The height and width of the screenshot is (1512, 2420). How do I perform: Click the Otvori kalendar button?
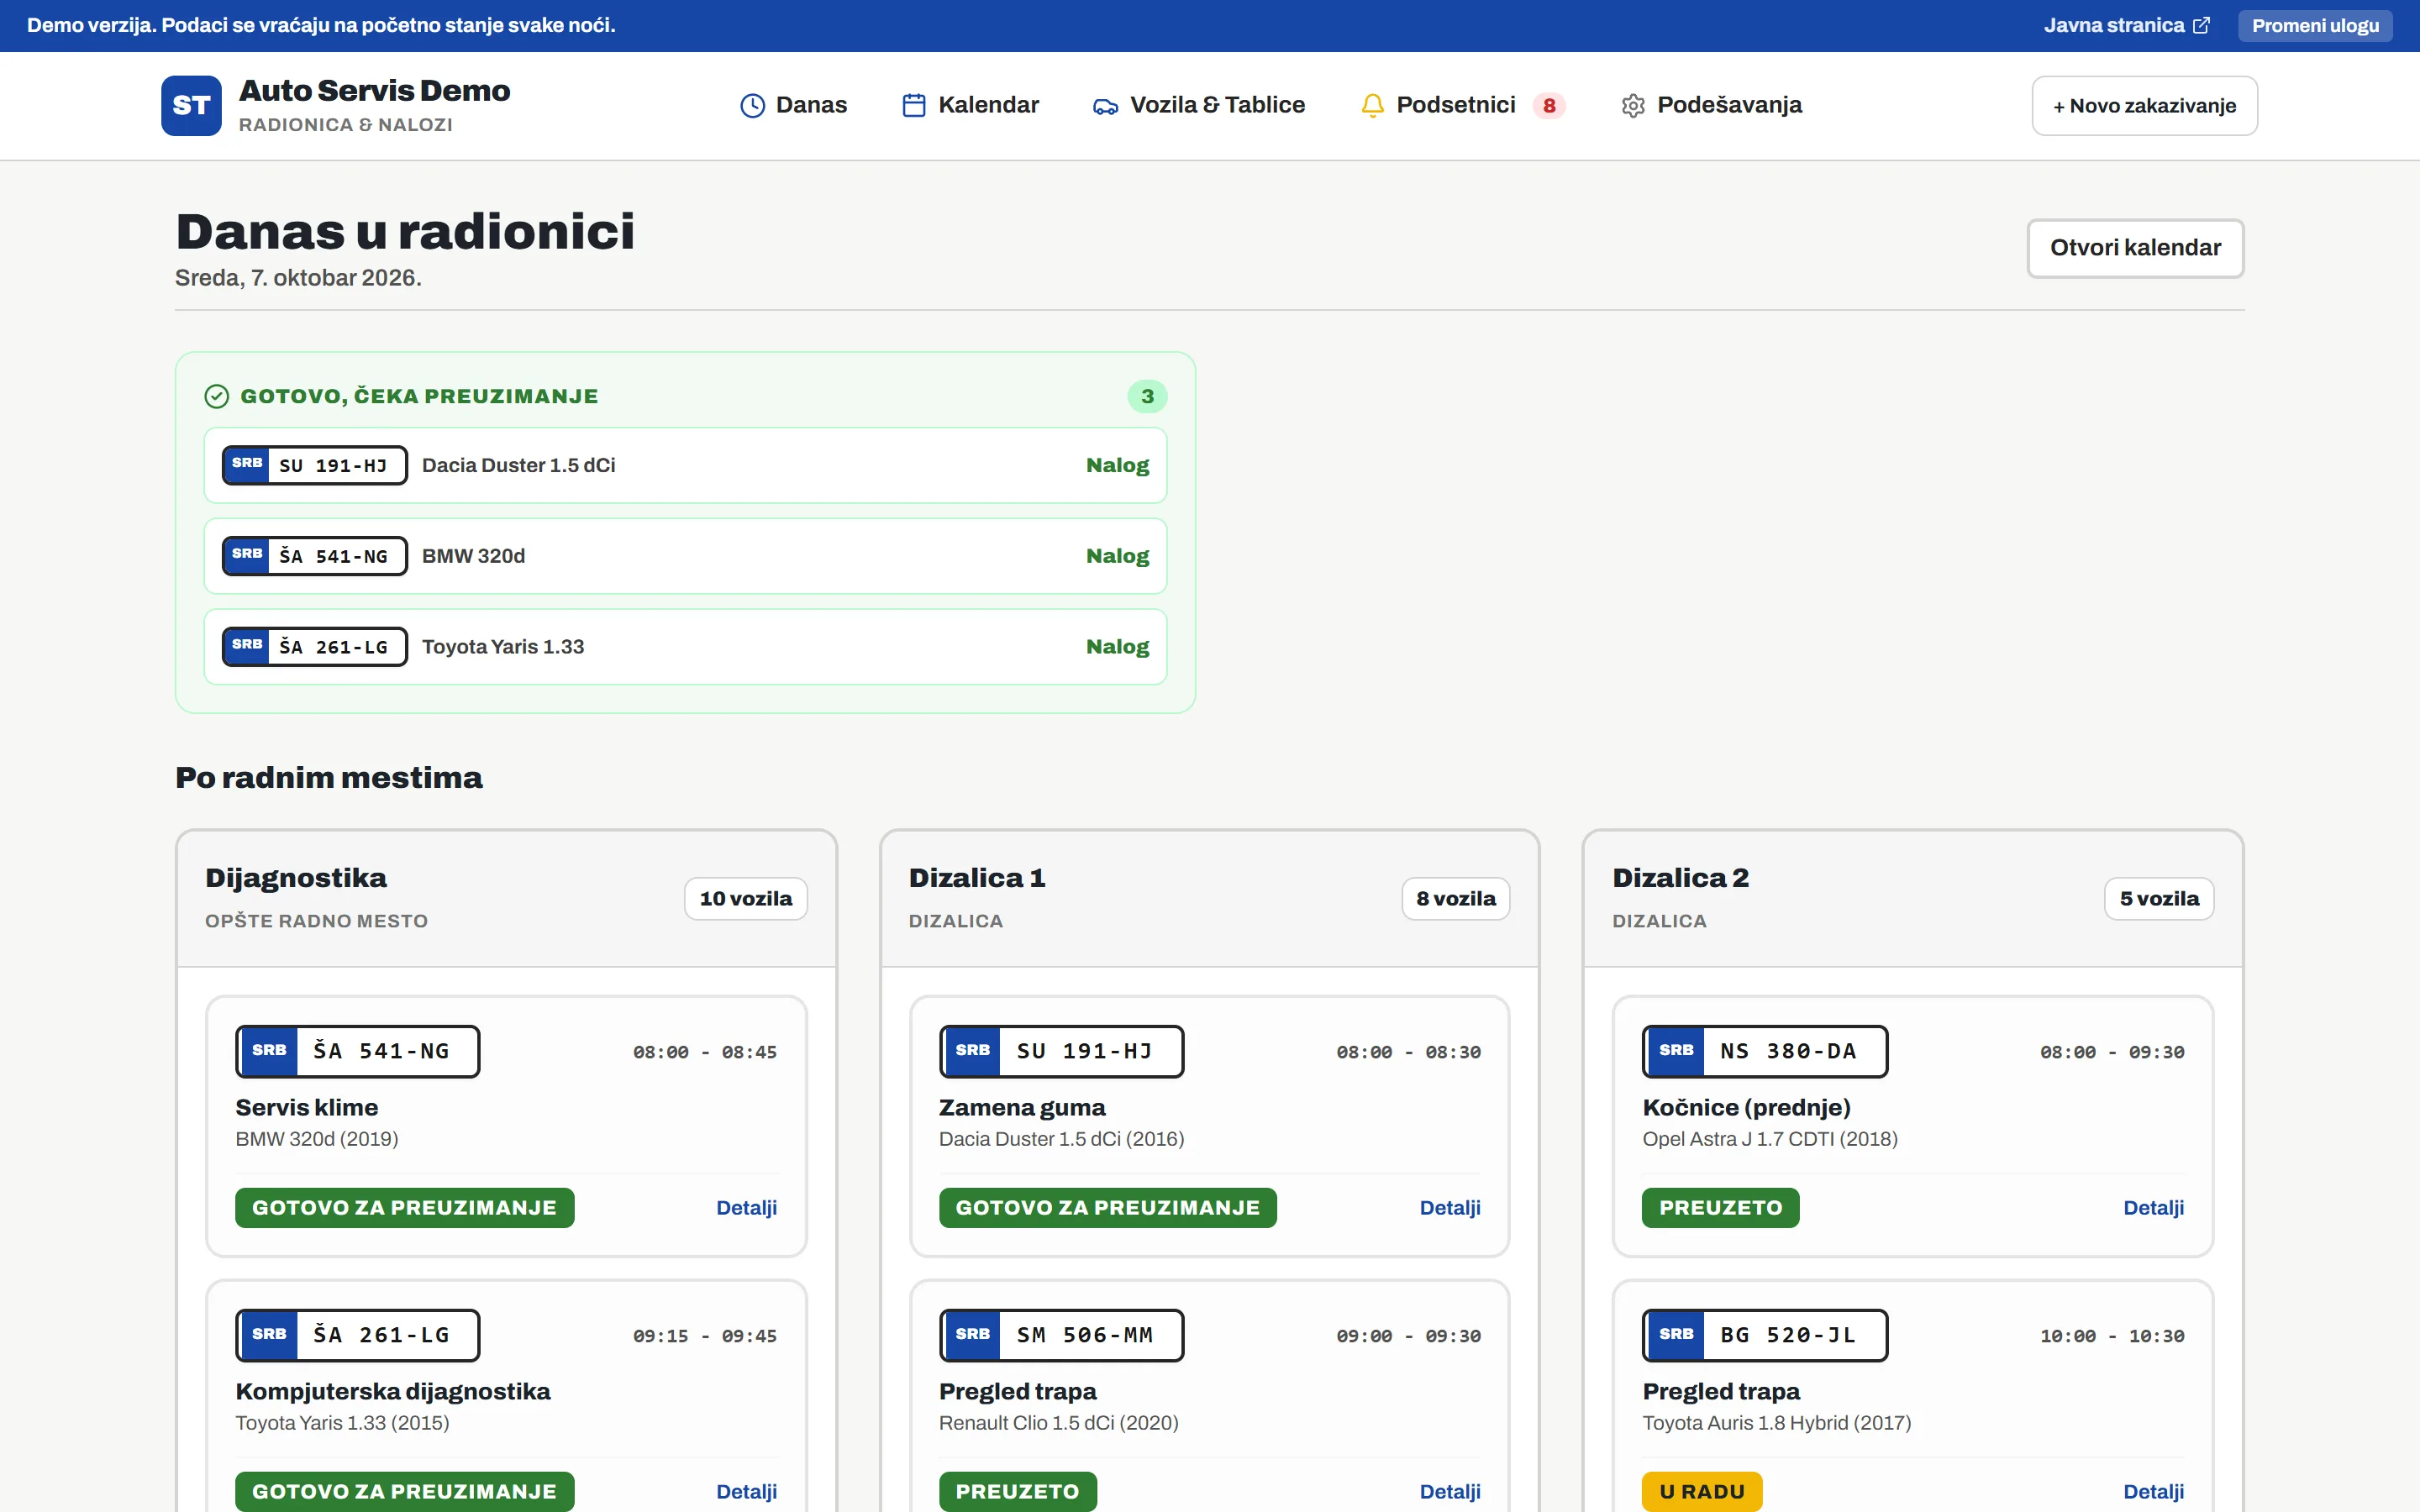click(2135, 248)
